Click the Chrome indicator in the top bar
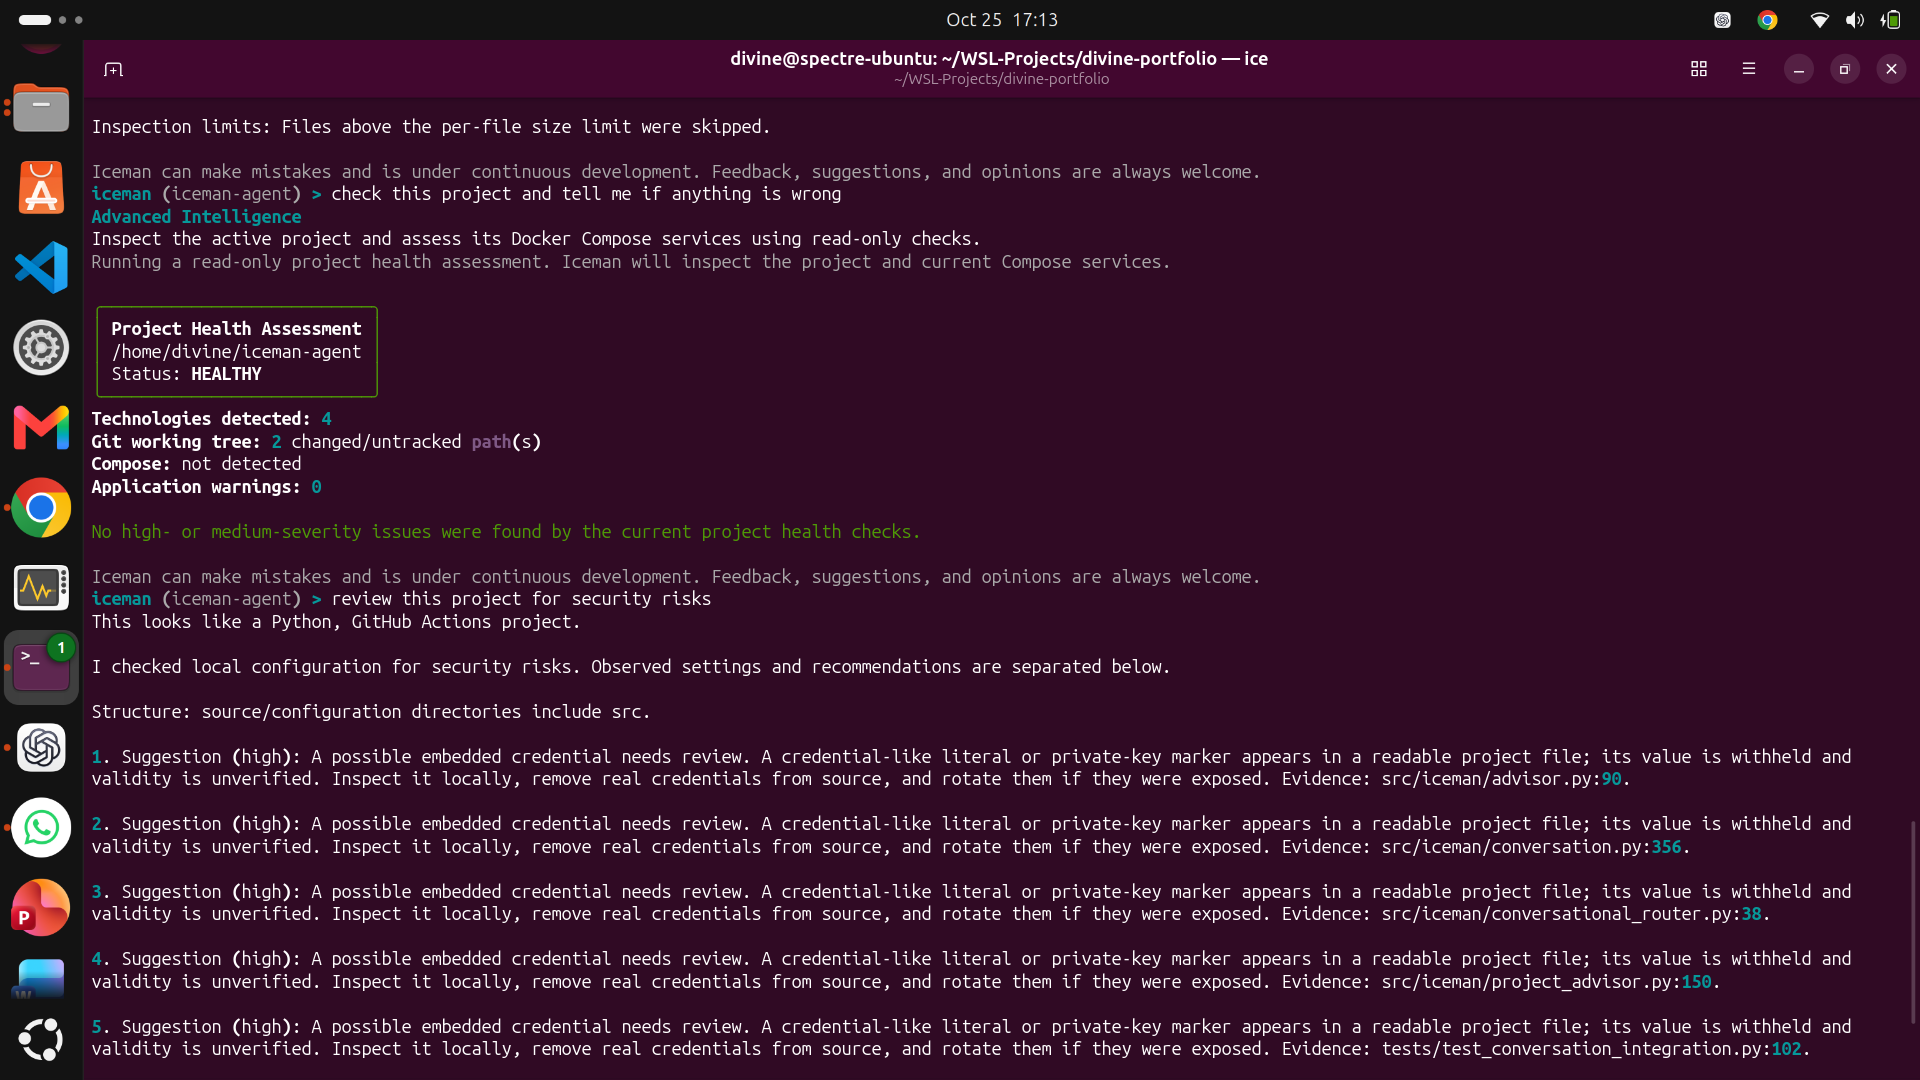1920x1080 pixels. (1767, 20)
